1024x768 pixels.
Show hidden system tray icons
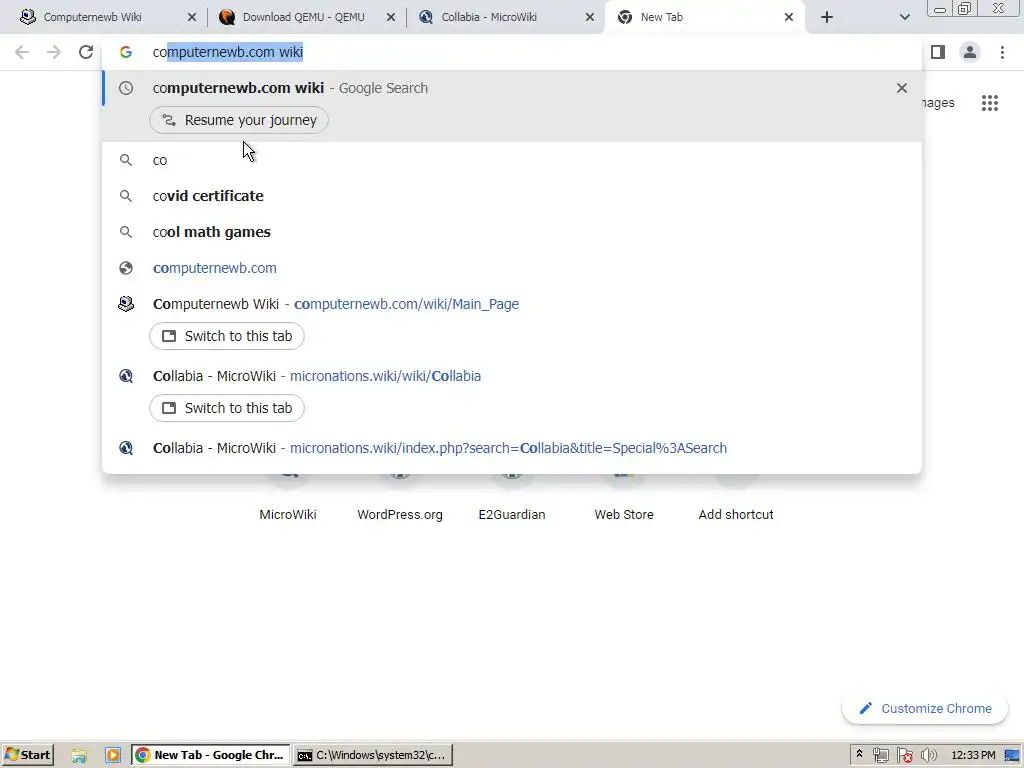pos(859,755)
